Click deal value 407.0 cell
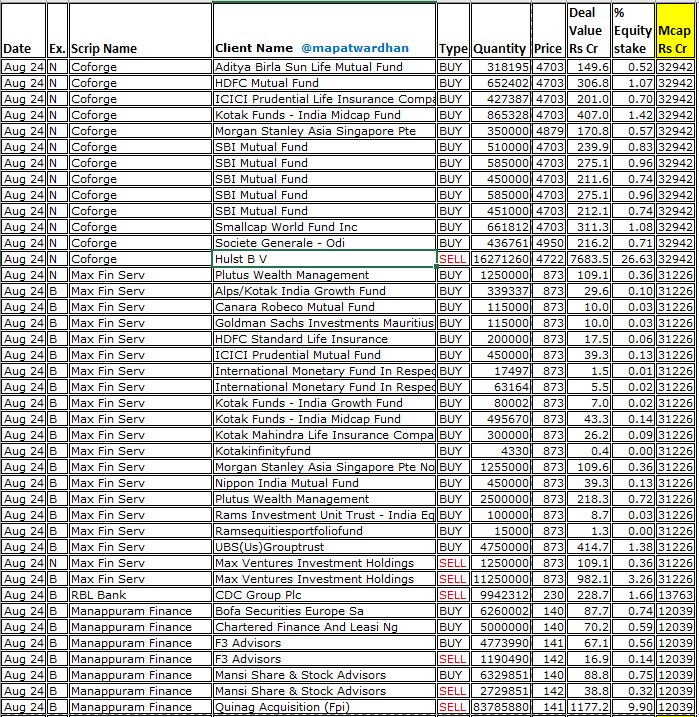The image size is (699, 717). tap(589, 115)
